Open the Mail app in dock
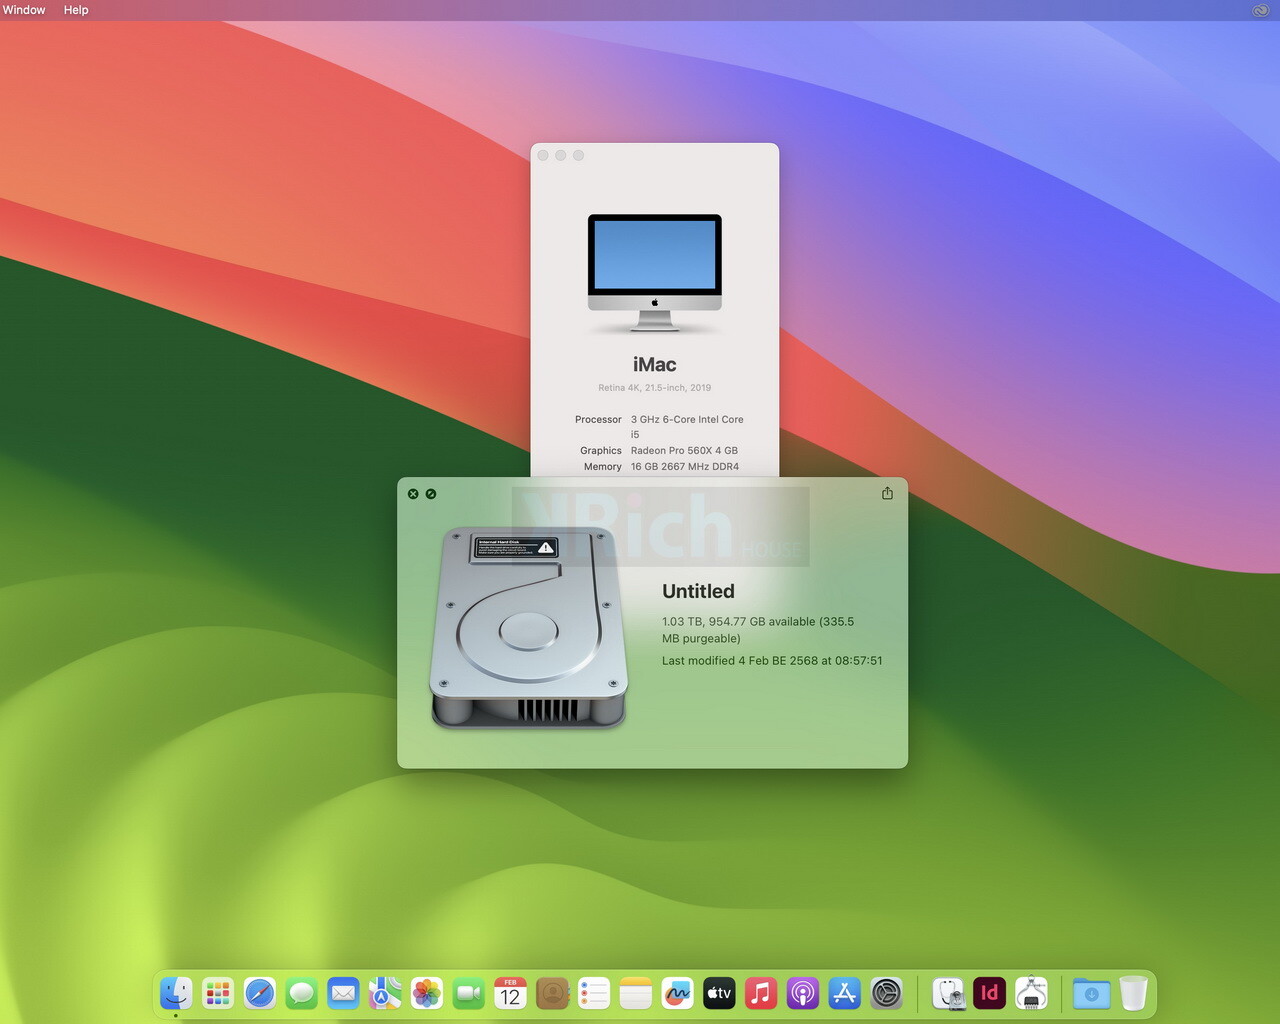Image resolution: width=1280 pixels, height=1024 pixels. point(343,993)
